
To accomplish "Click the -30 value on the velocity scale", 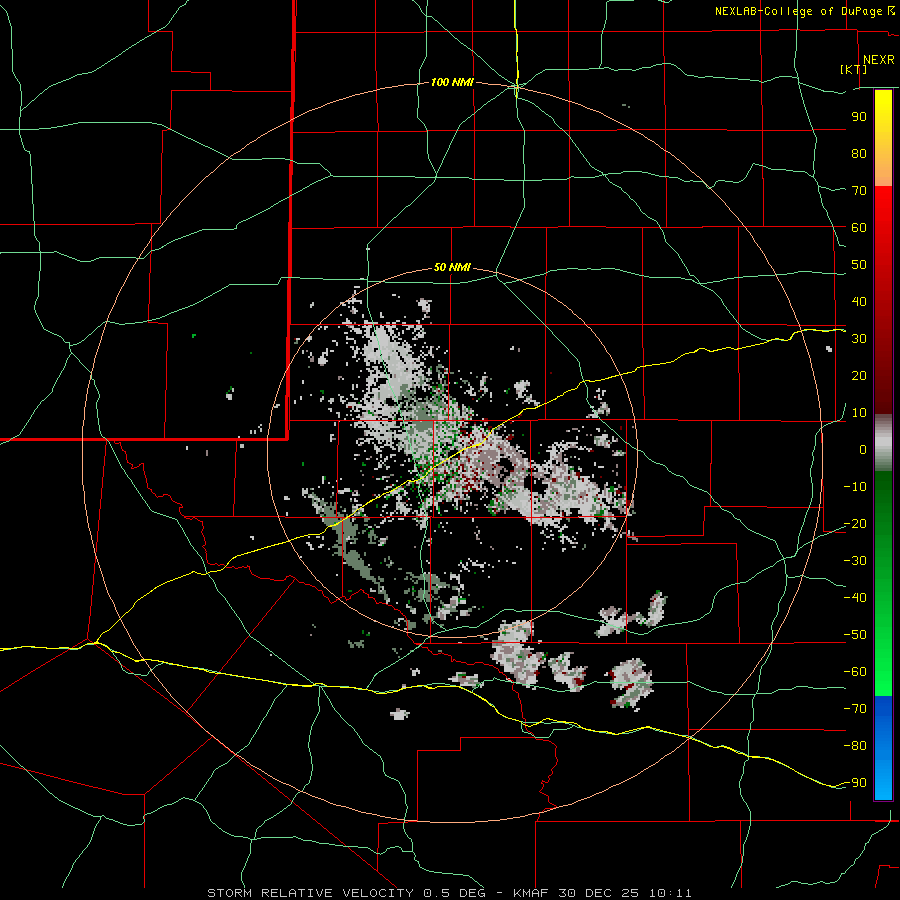I will tap(855, 561).
